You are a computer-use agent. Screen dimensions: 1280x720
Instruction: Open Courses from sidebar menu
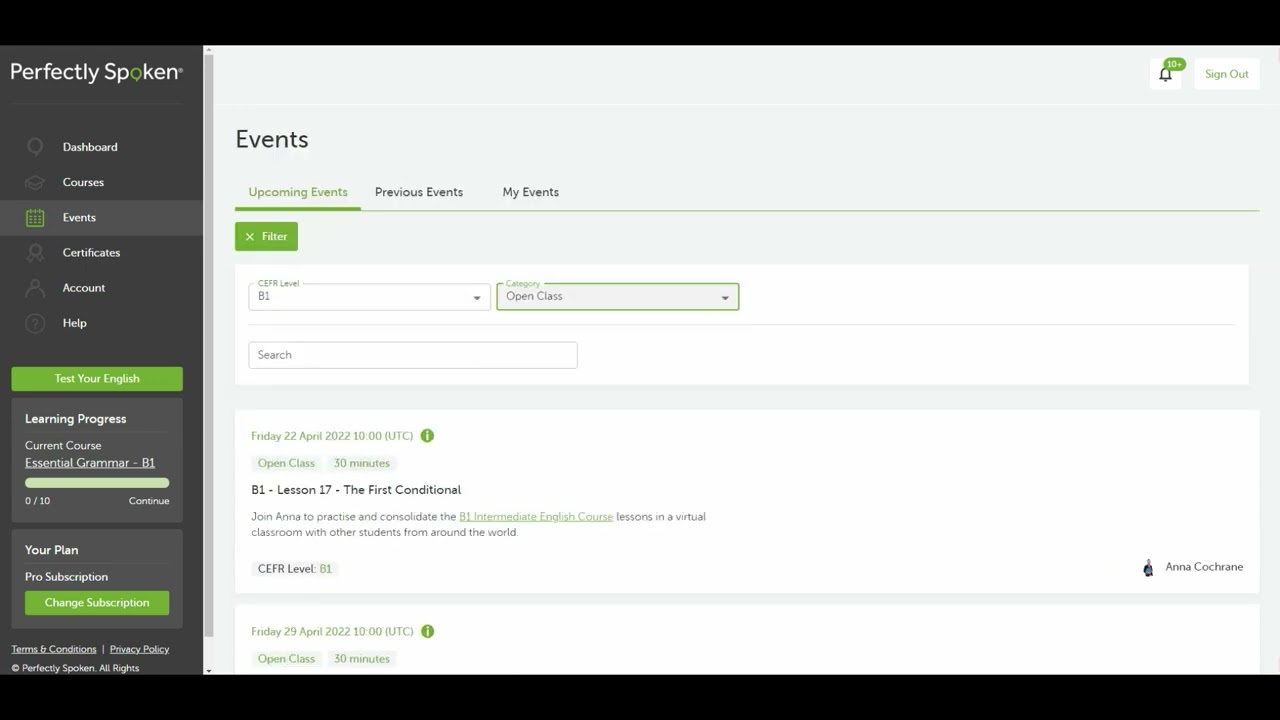click(x=83, y=182)
